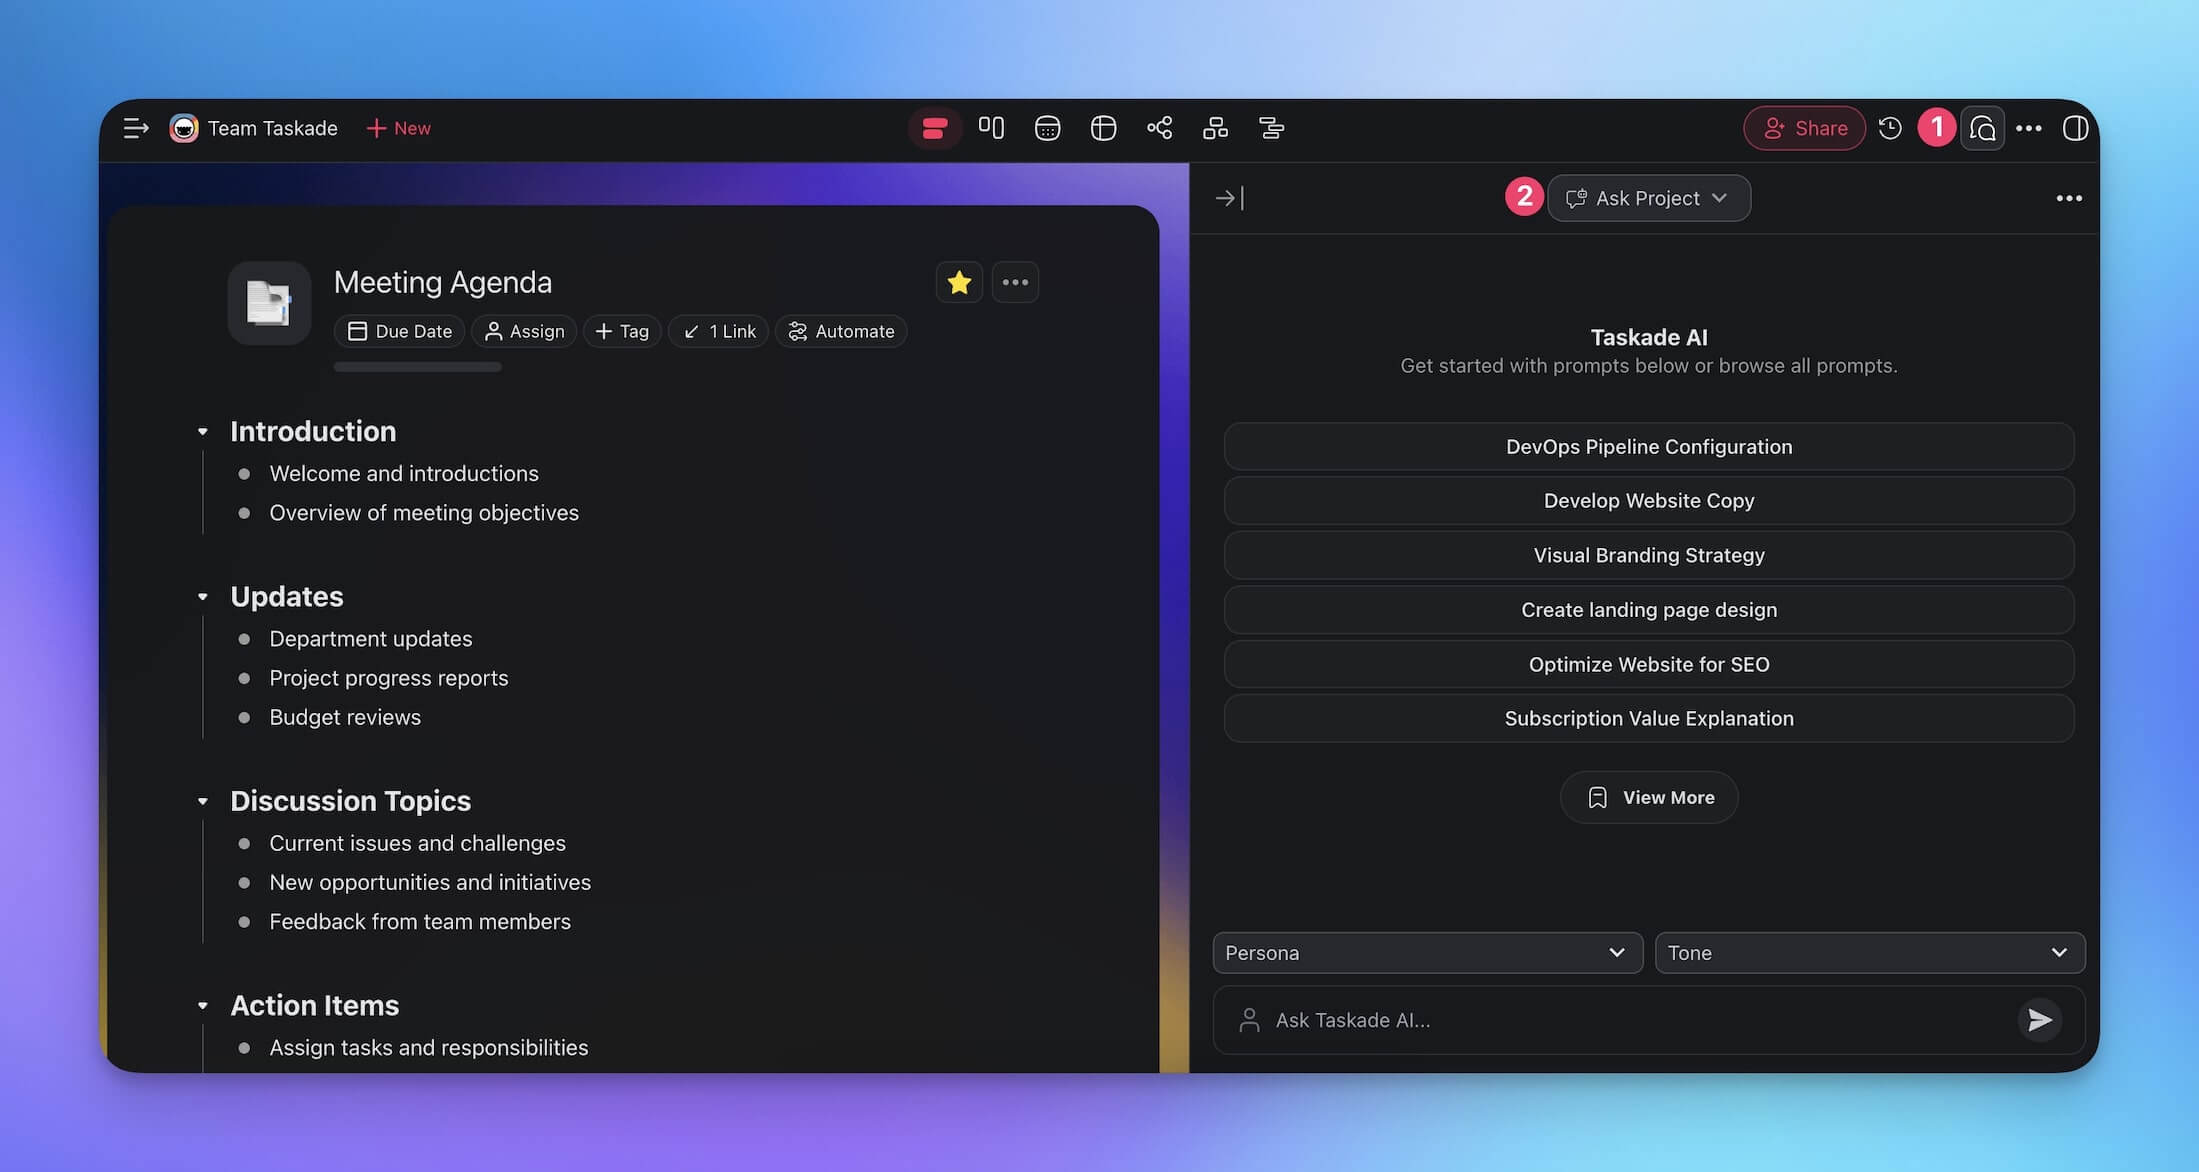
Task: Toggle the favorite star icon
Action: (958, 281)
